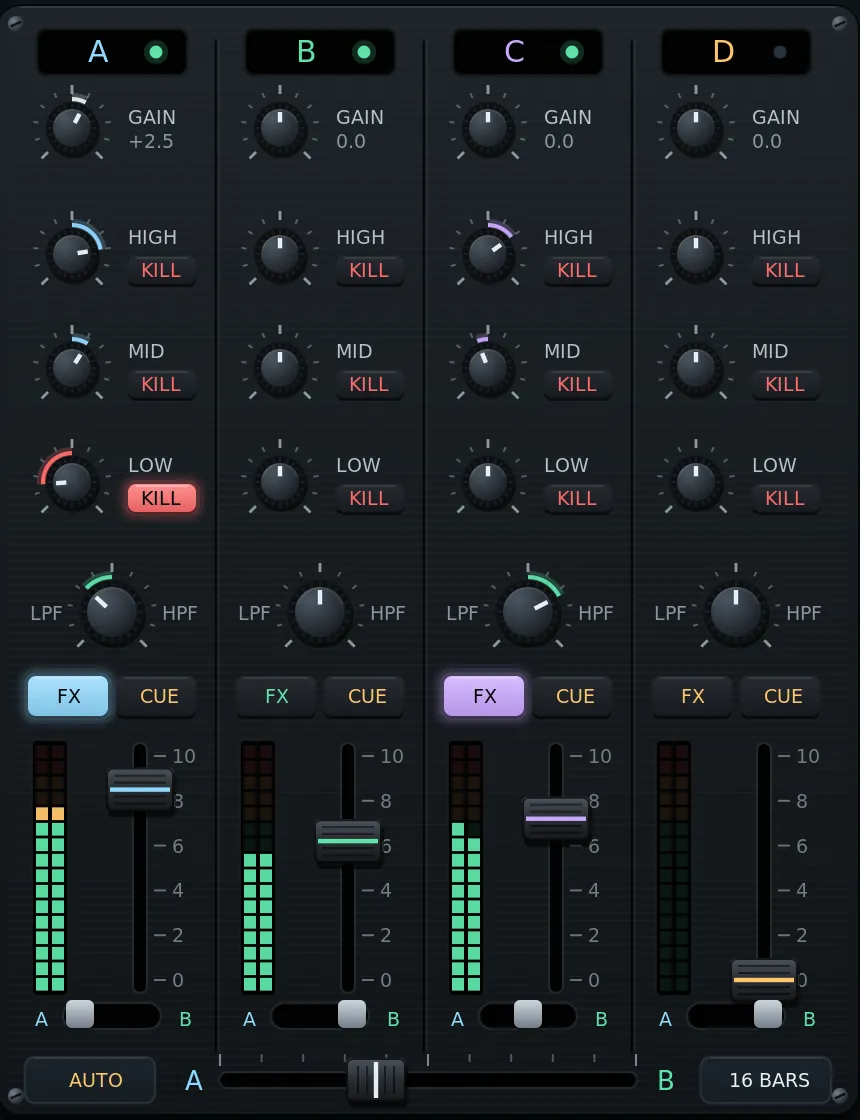
Task: Enable MID KILL on channel B
Action: pyautogui.click(x=369, y=384)
